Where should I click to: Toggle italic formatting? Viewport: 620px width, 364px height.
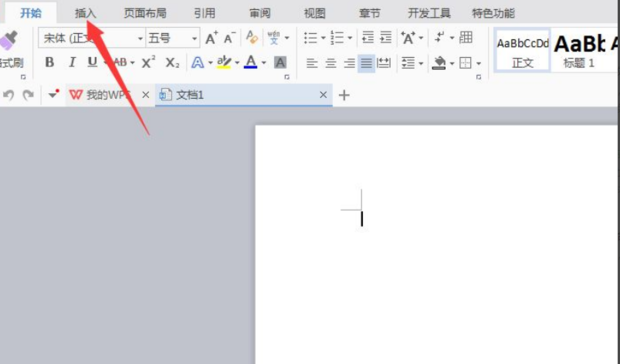tap(72, 62)
